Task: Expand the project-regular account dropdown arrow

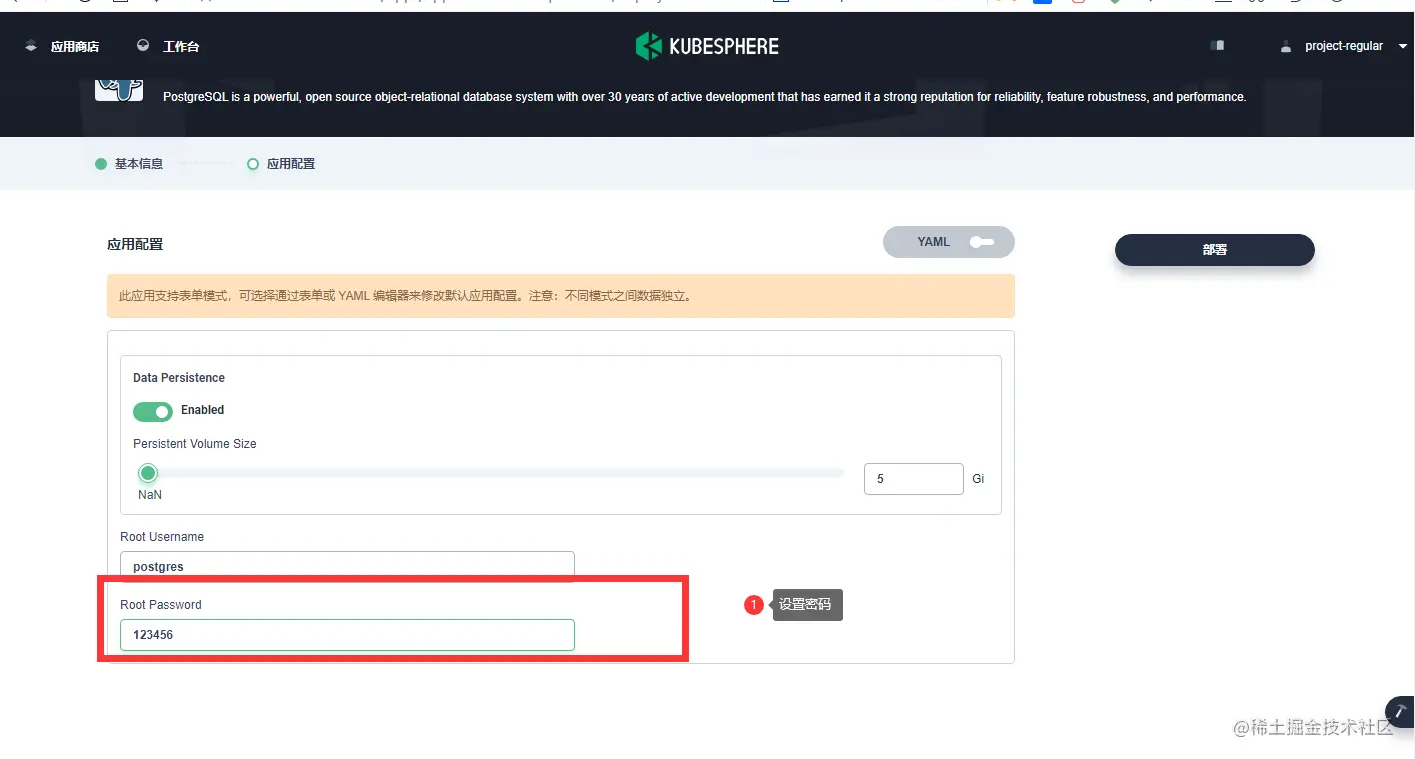Action: (x=1403, y=46)
